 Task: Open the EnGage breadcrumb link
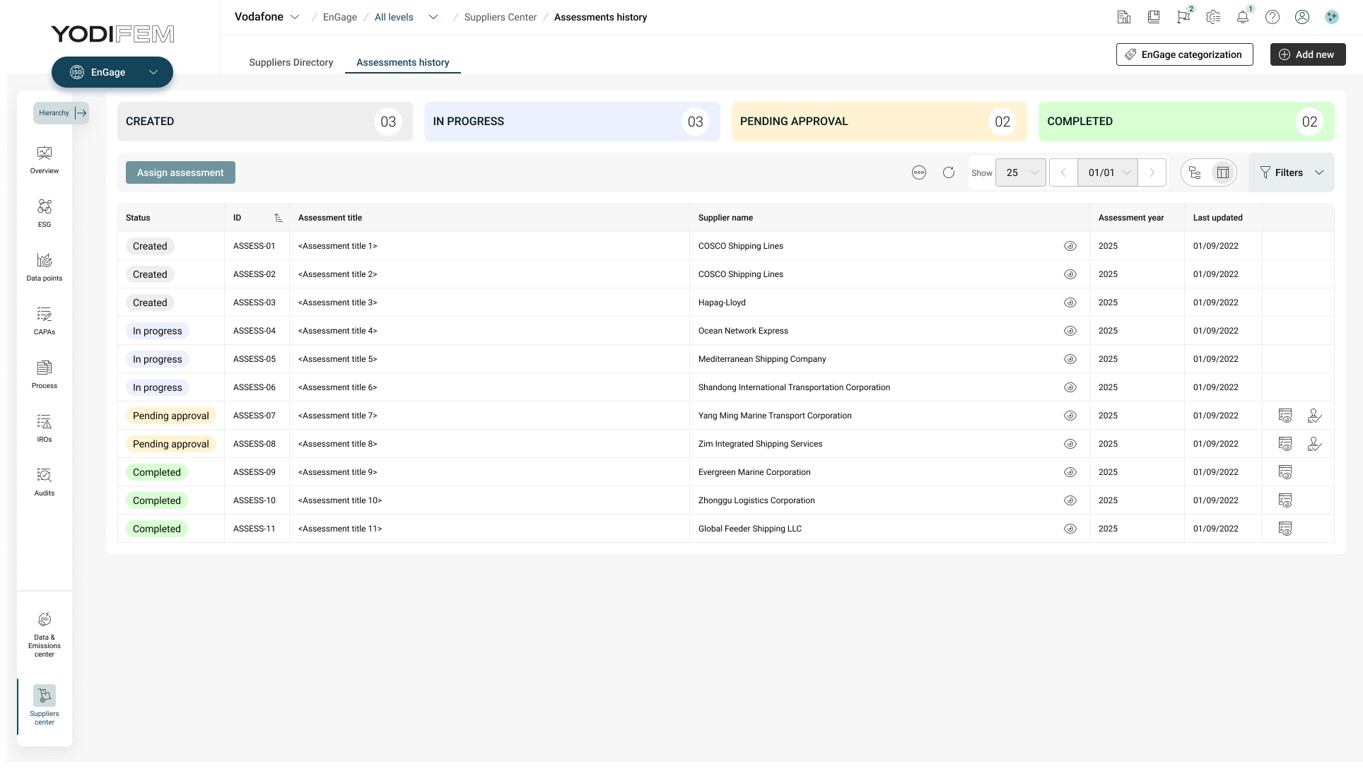coord(340,17)
